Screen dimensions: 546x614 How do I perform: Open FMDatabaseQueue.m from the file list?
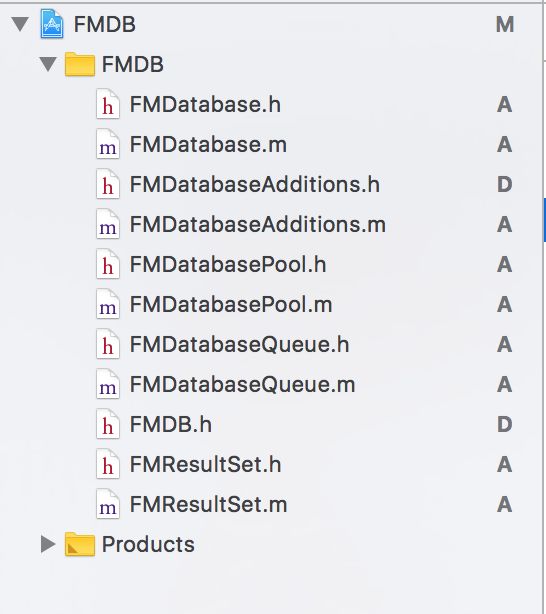(x=242, y=384)
